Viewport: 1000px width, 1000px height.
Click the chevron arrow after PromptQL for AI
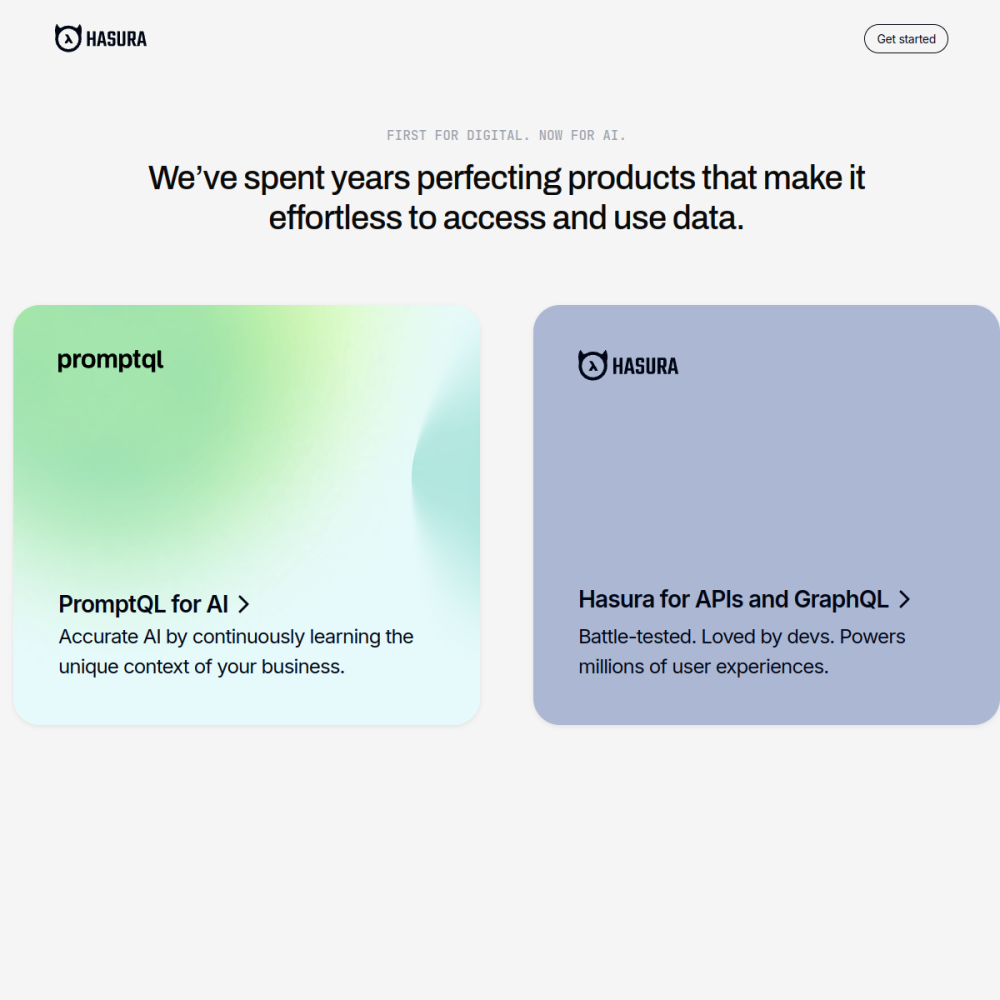[x=243, y=604]
